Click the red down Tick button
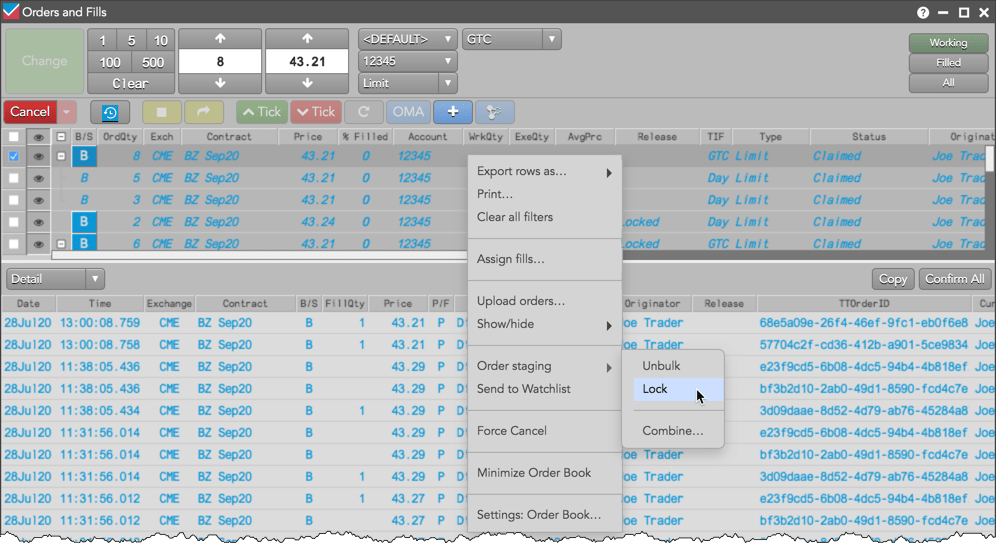The width and height of the screenshot is (996, 543). point(316,112)
